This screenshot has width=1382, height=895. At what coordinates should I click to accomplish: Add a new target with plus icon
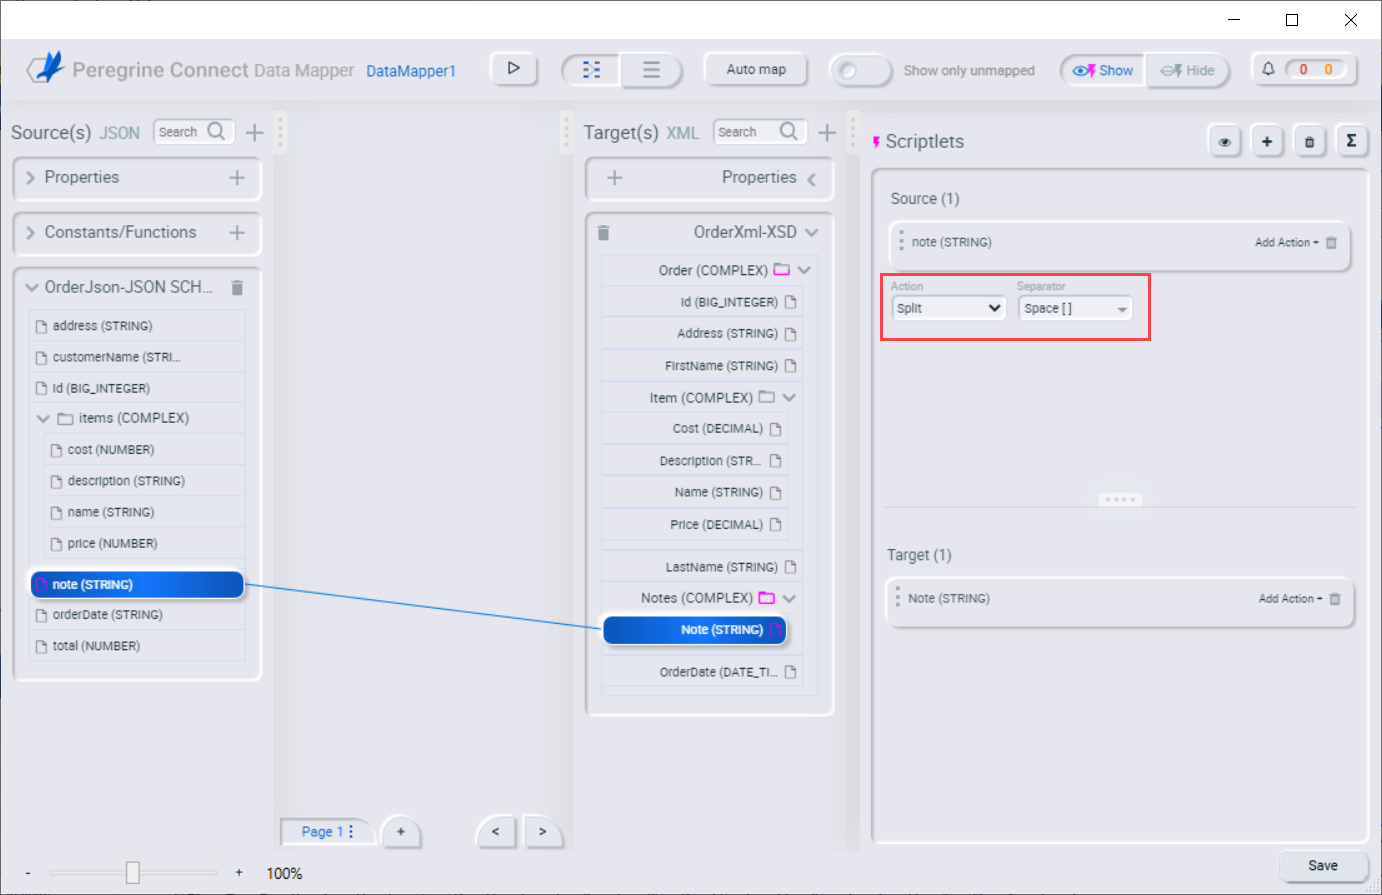[x=827, y=132]
